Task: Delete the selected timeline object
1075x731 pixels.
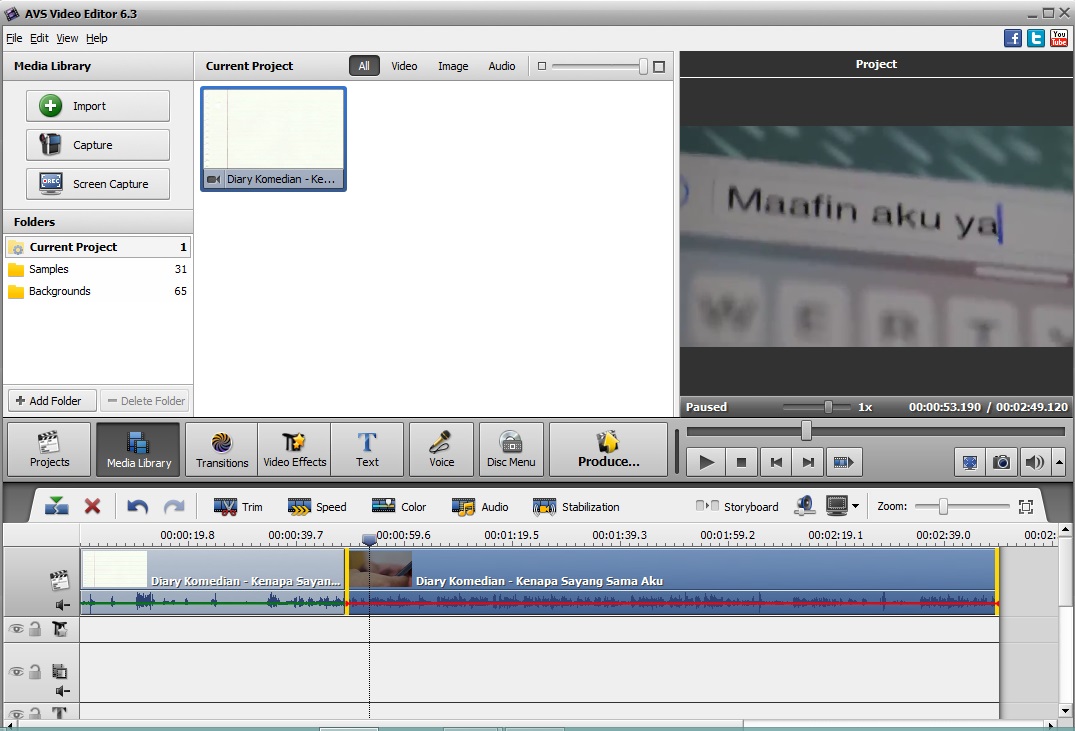Action: point(93,507)
